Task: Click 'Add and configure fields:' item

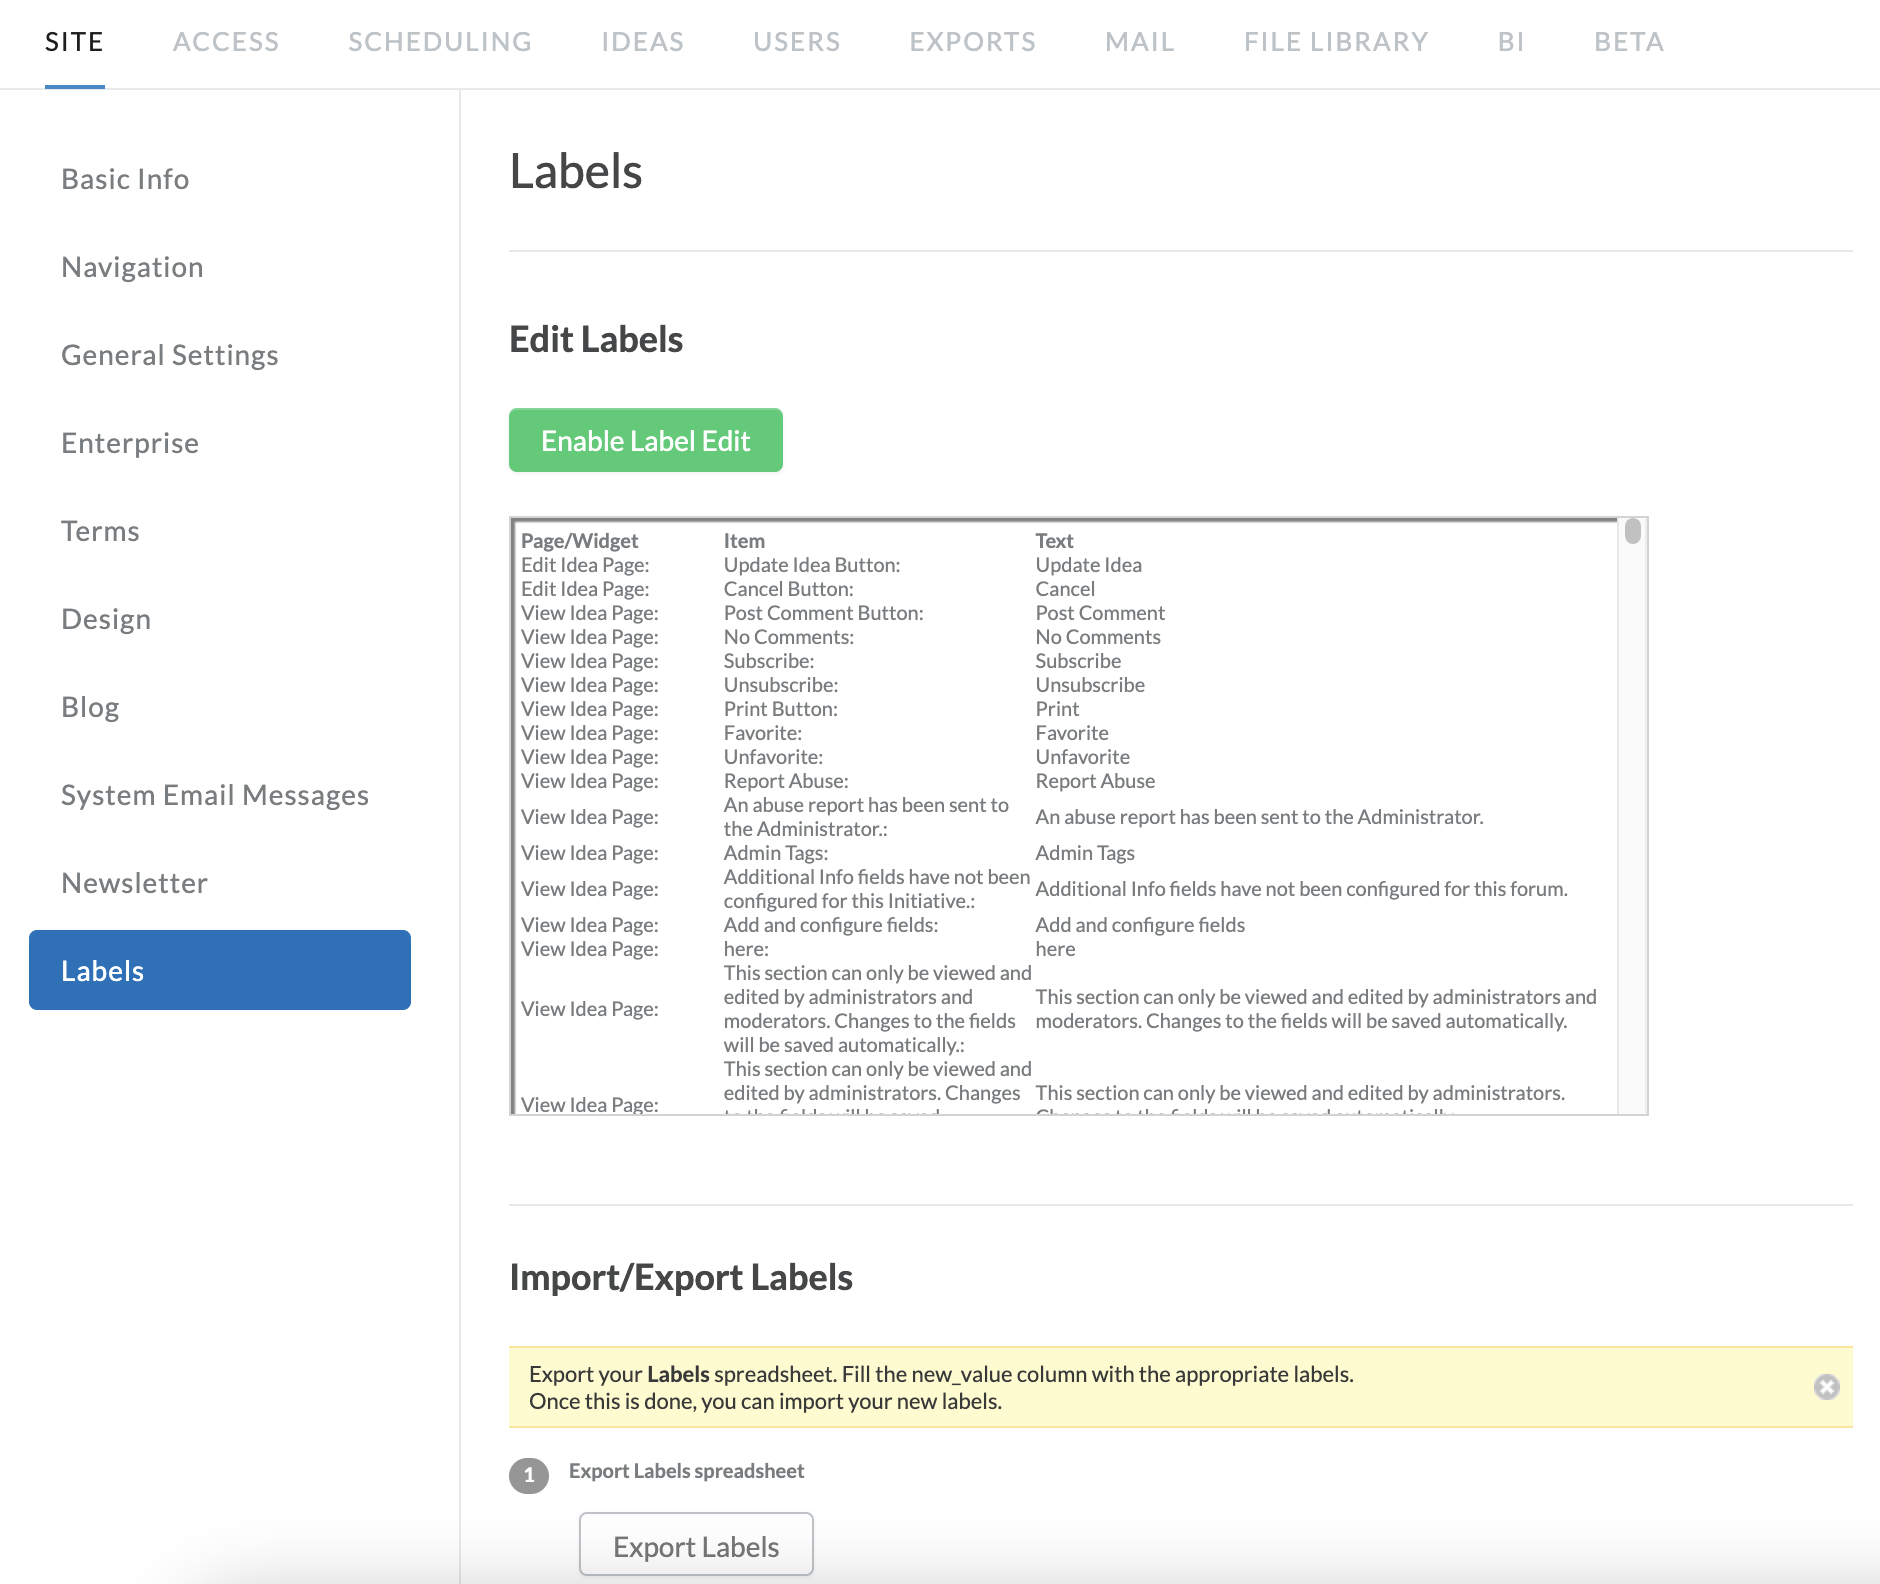Action: click(831, 925)
